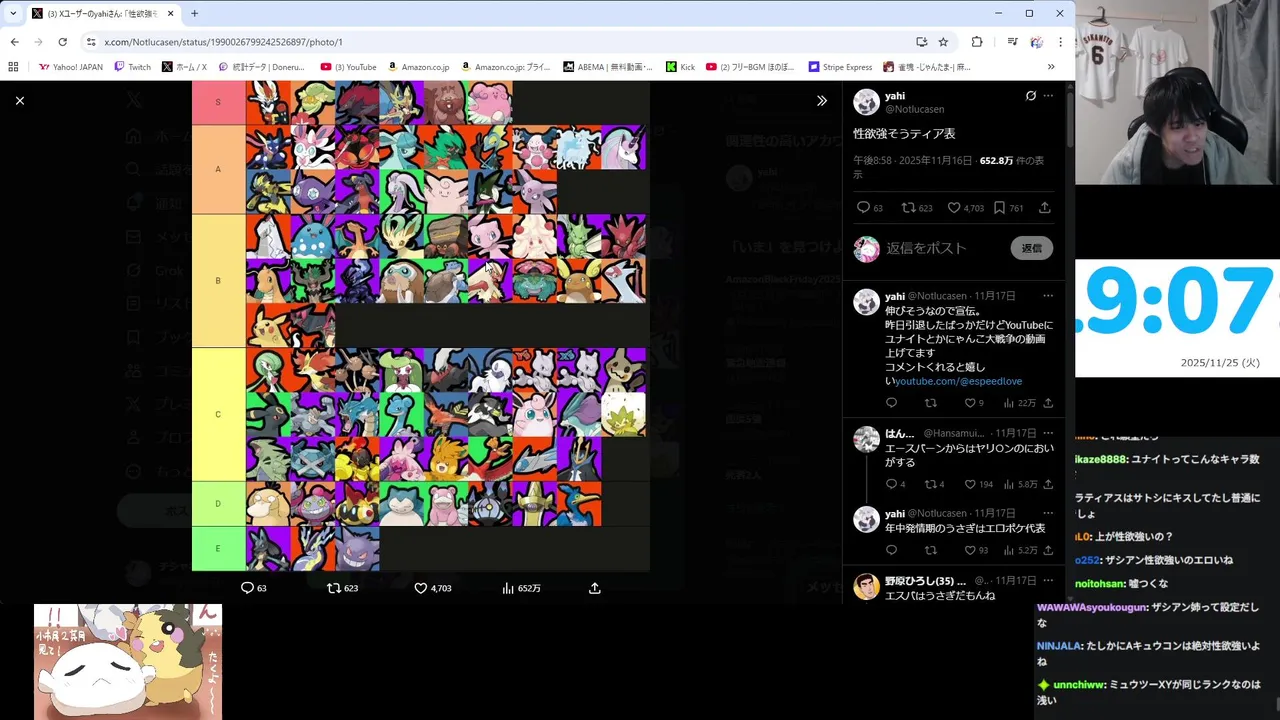The width and height of the screenshot is (1280, 720).
Task: Click the URL address bar
Action: pos(500,42)
